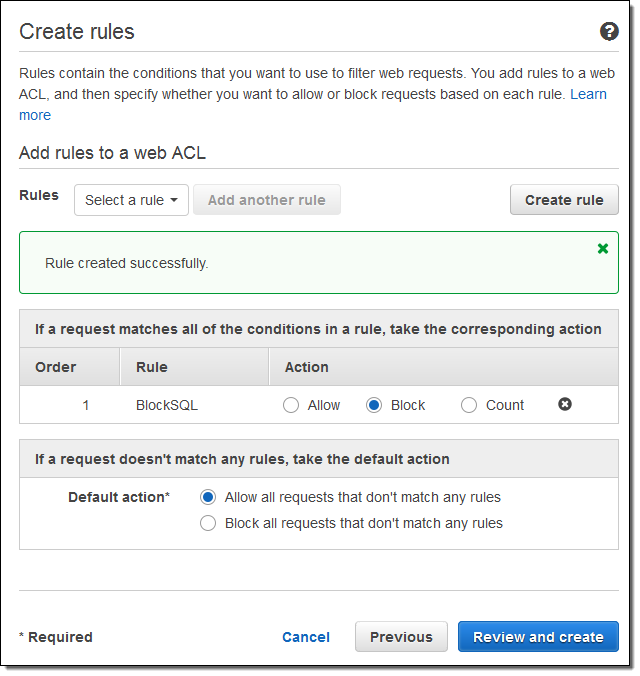Click the Order column header
640x676 pixels.
(56, 367)
